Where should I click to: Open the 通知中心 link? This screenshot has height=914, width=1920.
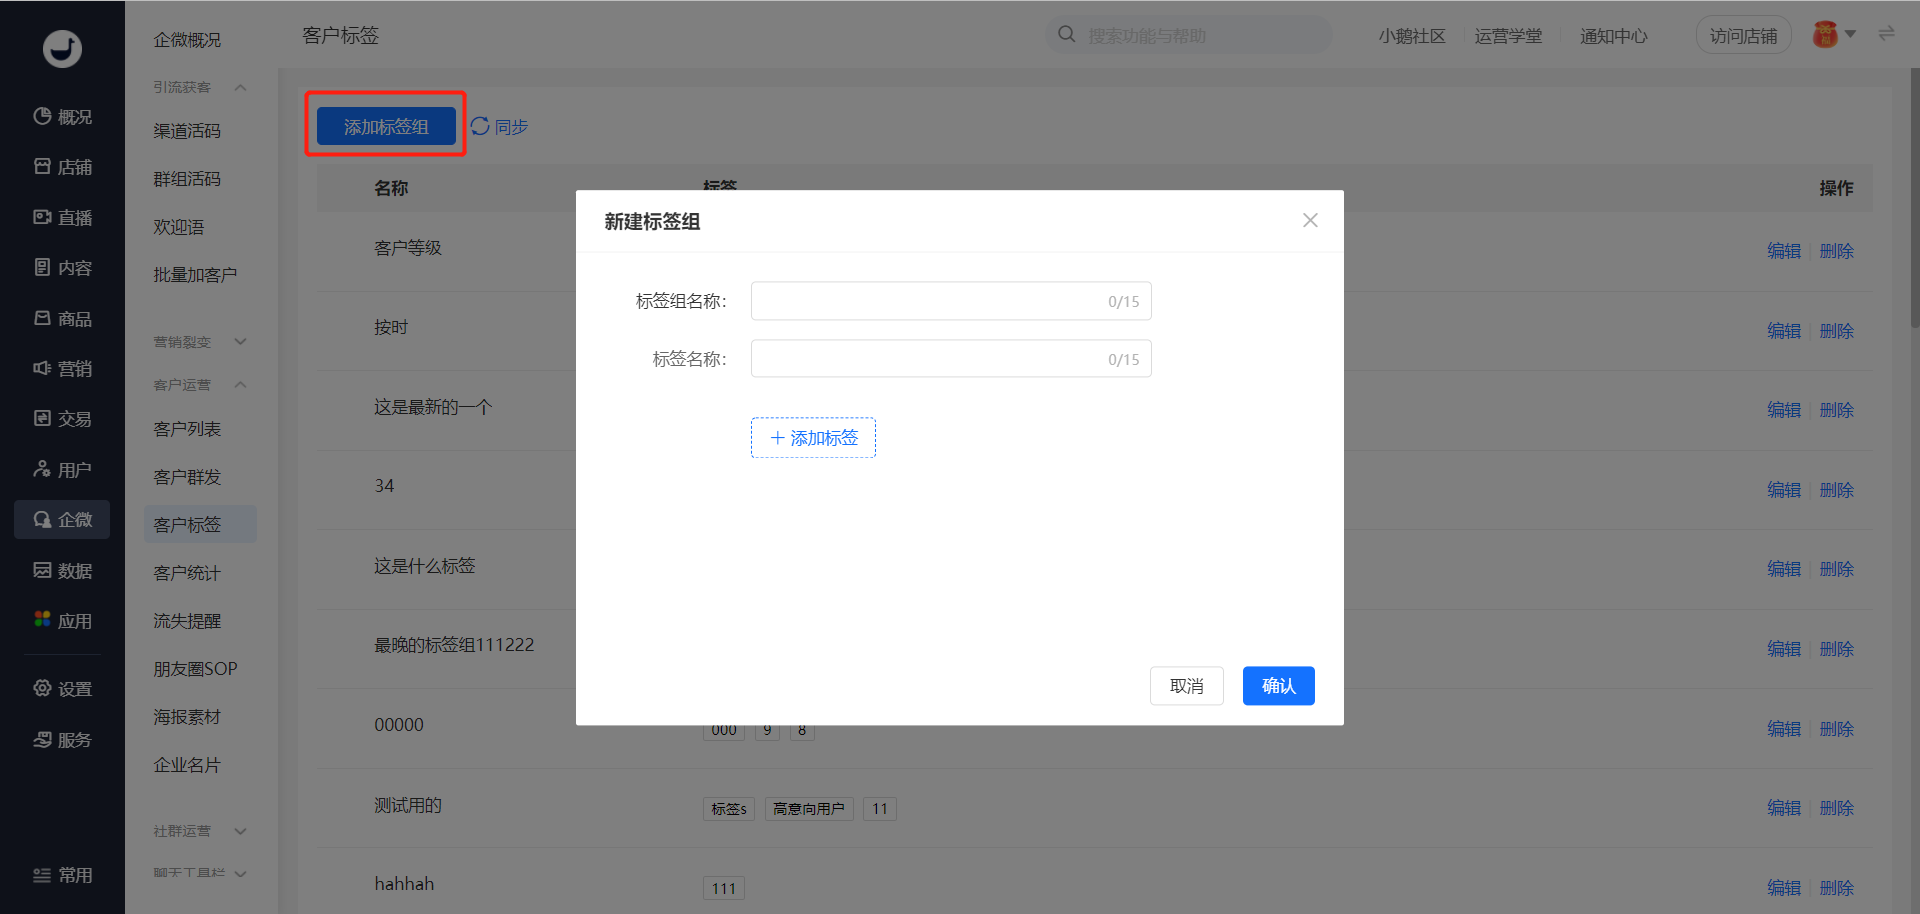tap(1614, 36)
